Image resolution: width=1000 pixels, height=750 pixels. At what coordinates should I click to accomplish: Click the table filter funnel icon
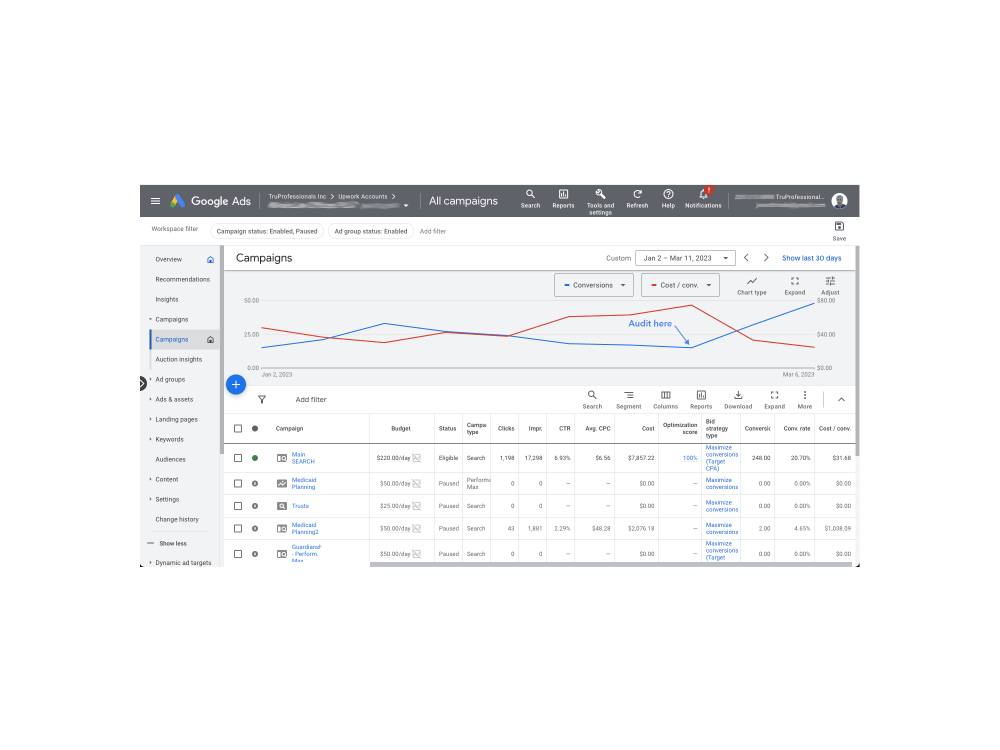point(261,399)
